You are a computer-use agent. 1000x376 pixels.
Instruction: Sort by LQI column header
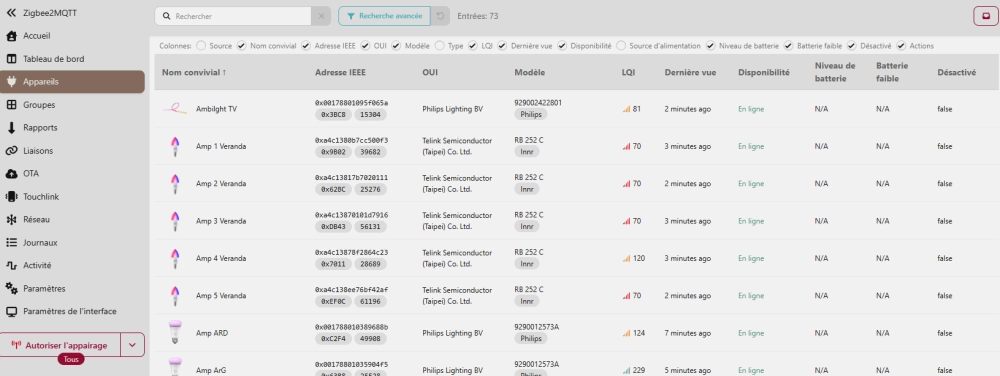point(628,73)
